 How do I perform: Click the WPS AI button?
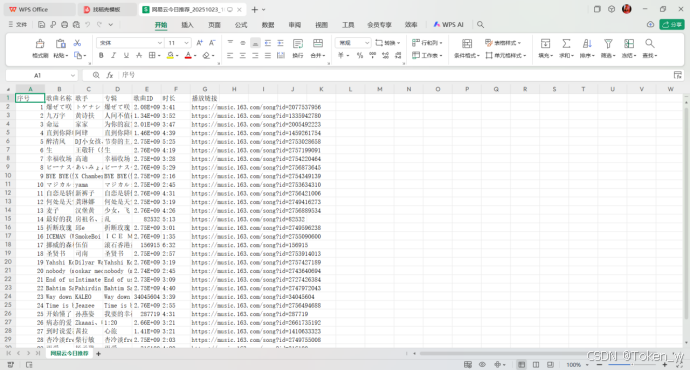point(448,25)
